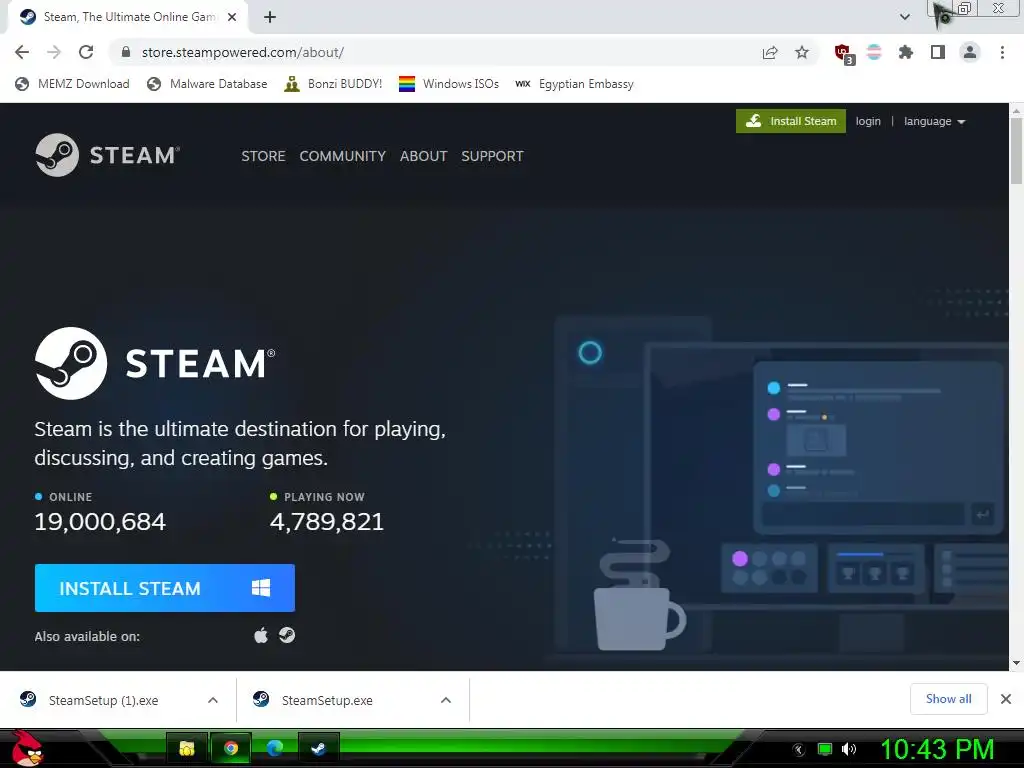Click the striped extension icon next to uBlock
This screenshot has width=1024, height=768.
[x=874, y=52]
